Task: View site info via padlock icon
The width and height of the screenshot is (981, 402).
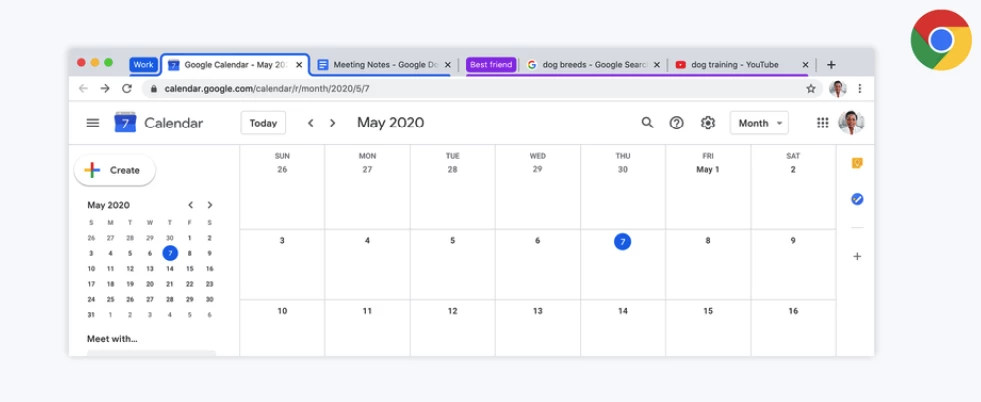Action: pos(154,89)
